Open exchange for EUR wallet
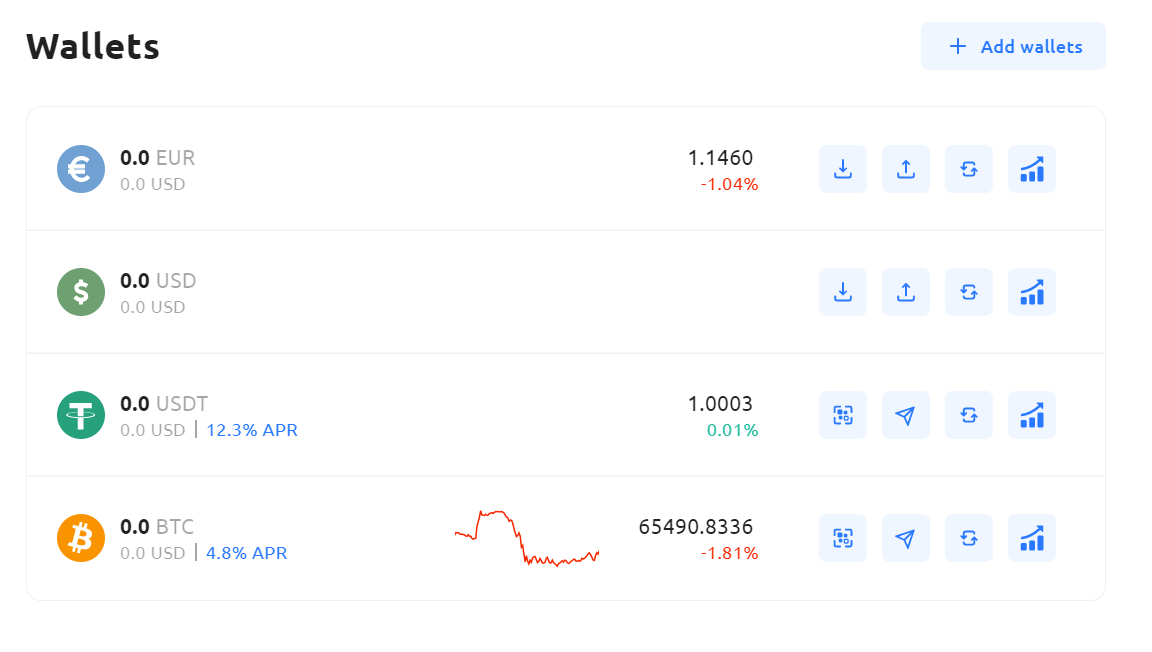 tap(969, 169)
